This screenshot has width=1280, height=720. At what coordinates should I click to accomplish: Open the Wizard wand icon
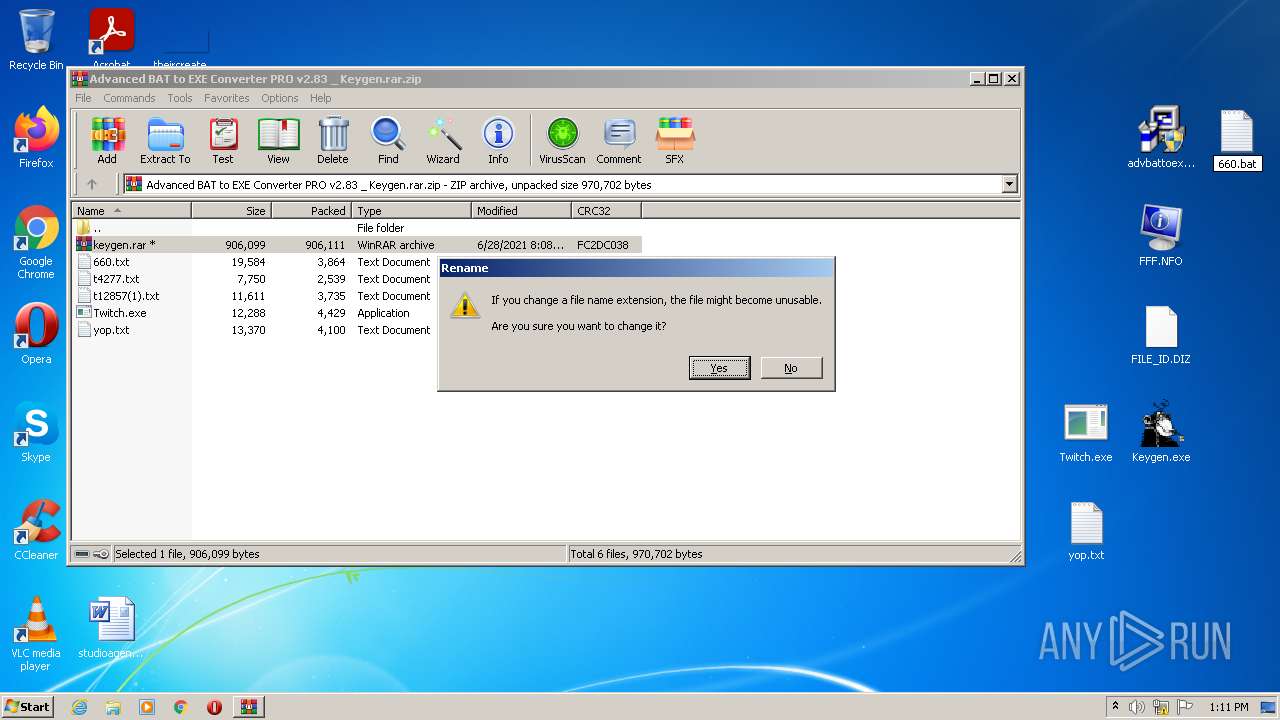443,140
